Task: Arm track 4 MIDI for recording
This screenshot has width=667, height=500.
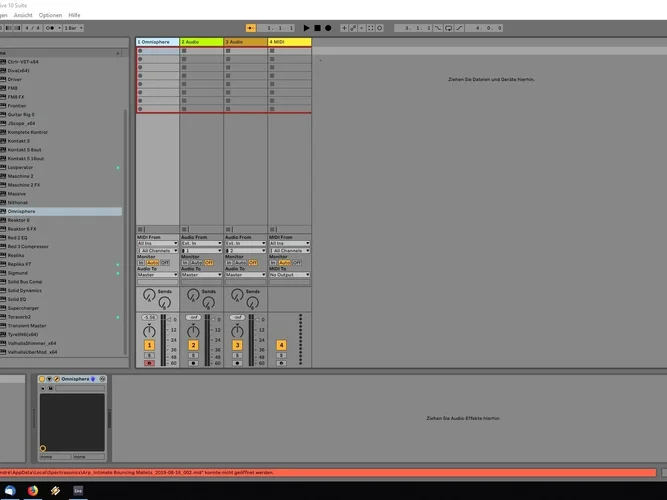Action: pyautogui.click(x=281, y=363)
